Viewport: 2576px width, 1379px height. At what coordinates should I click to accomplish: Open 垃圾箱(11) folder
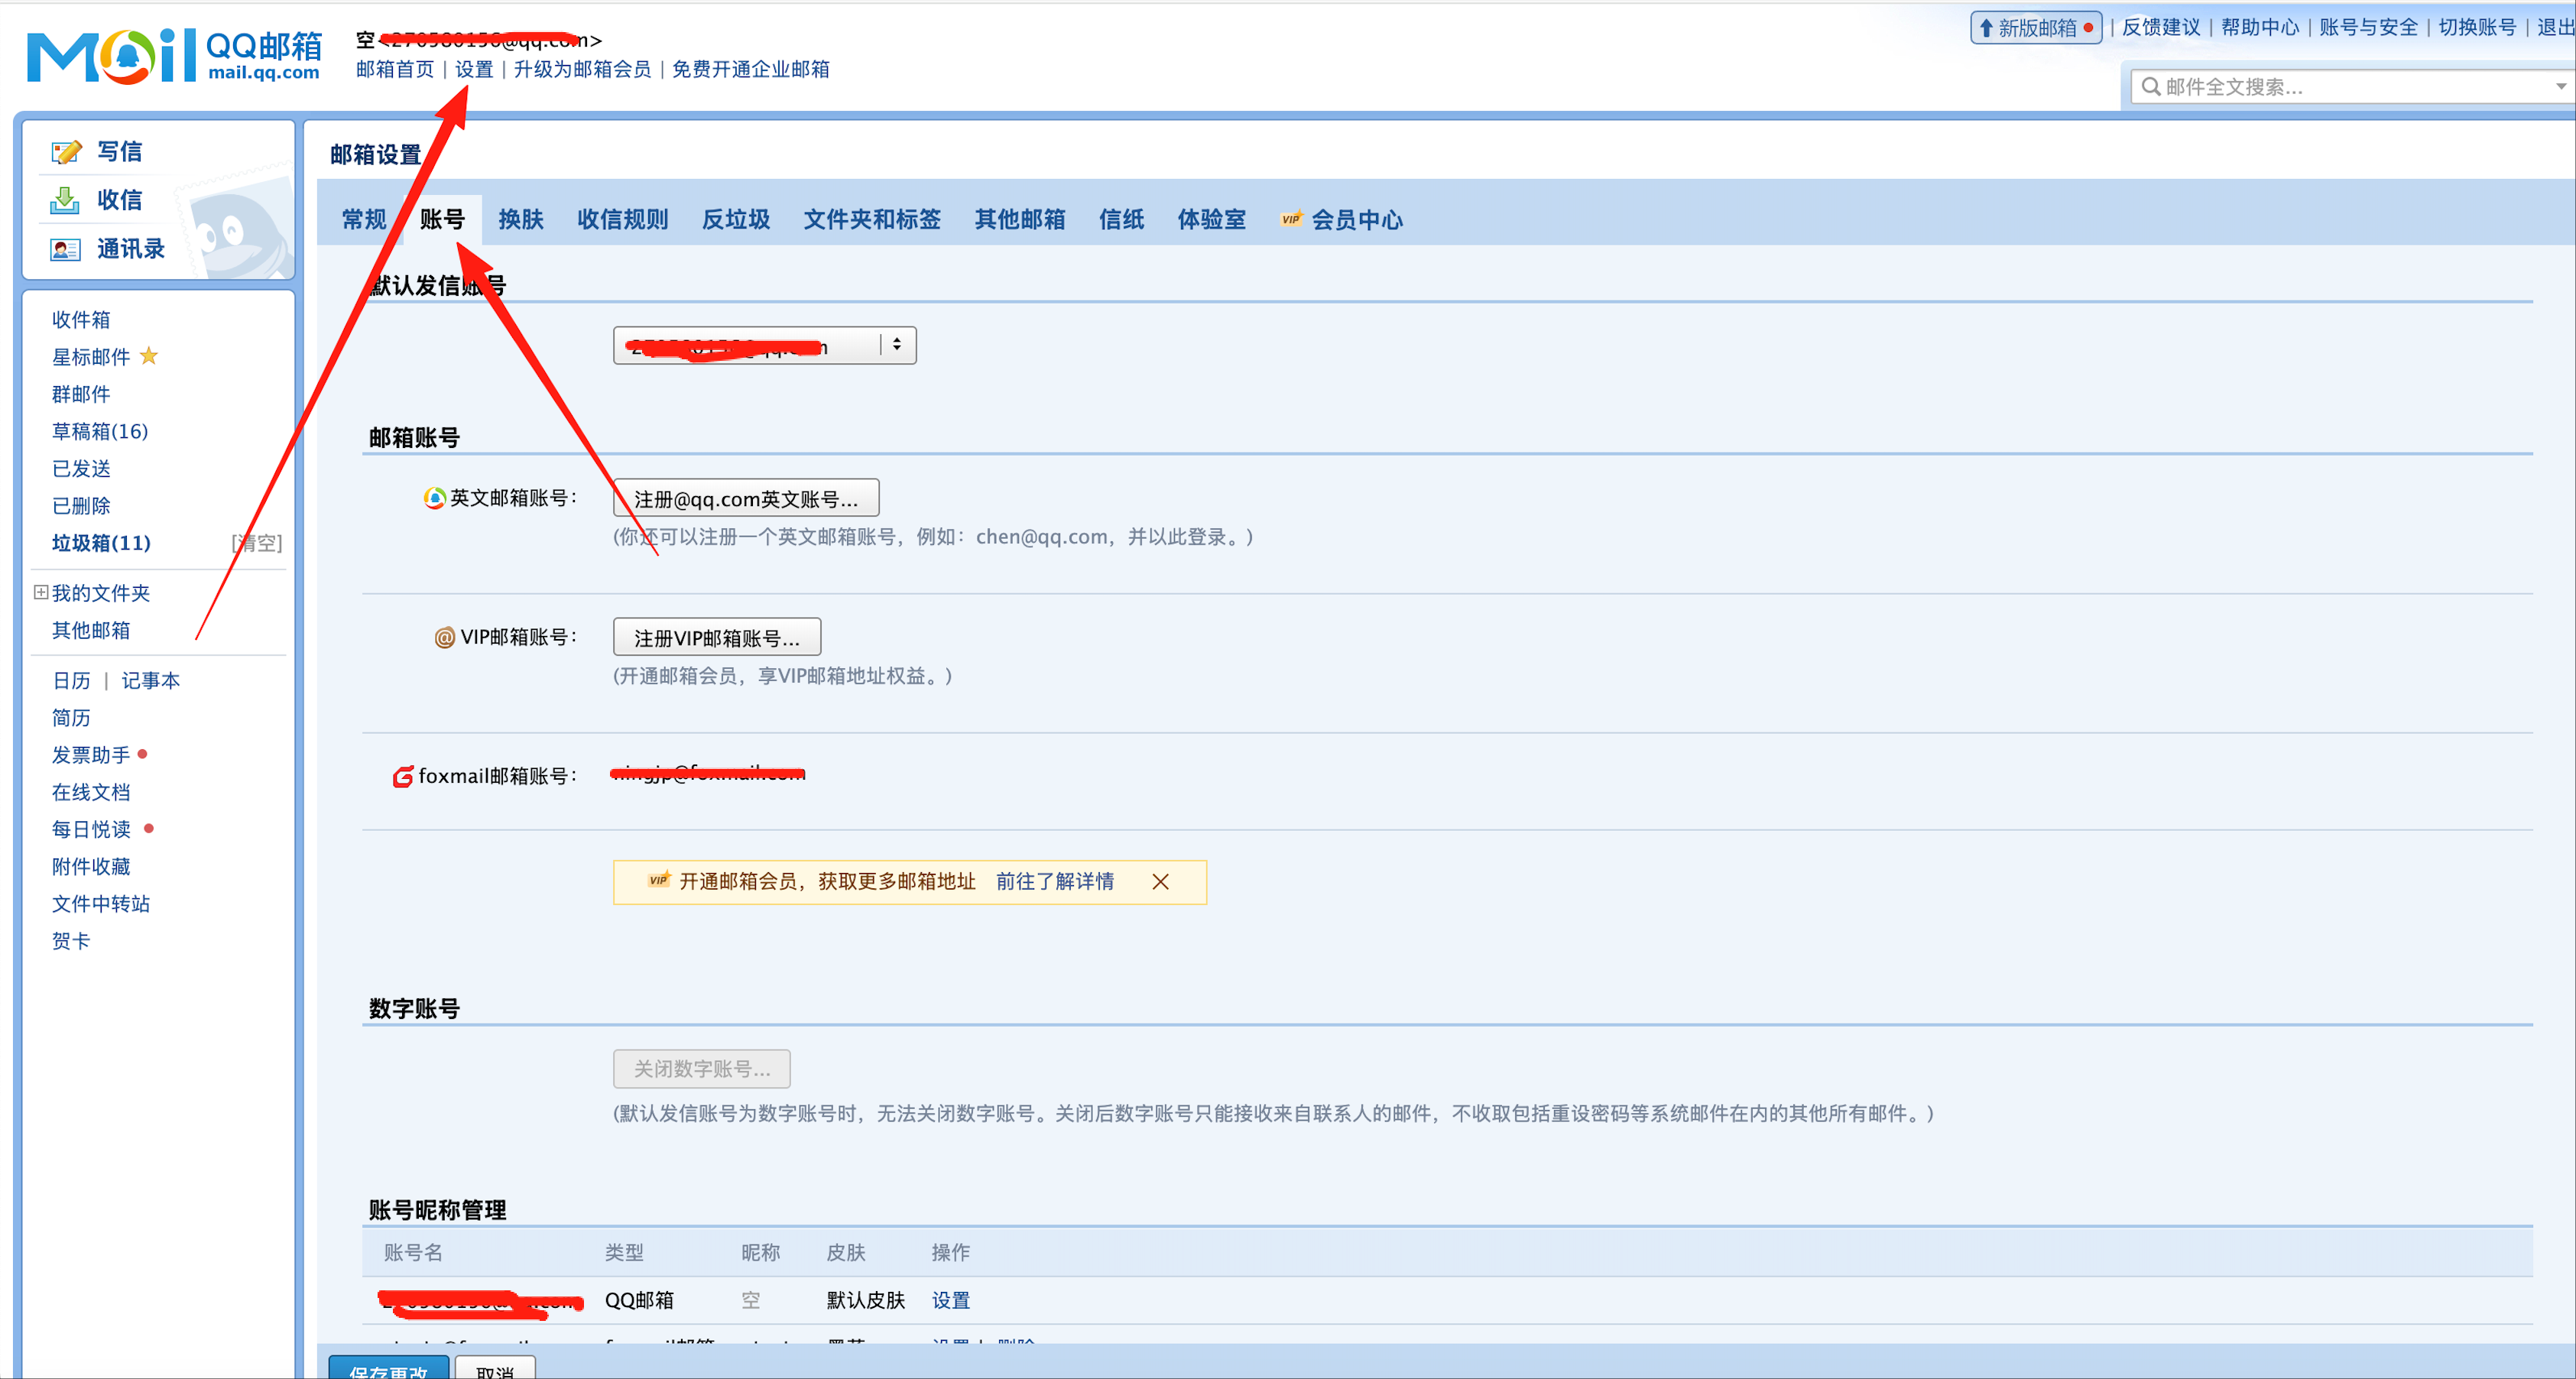point(101,543)
